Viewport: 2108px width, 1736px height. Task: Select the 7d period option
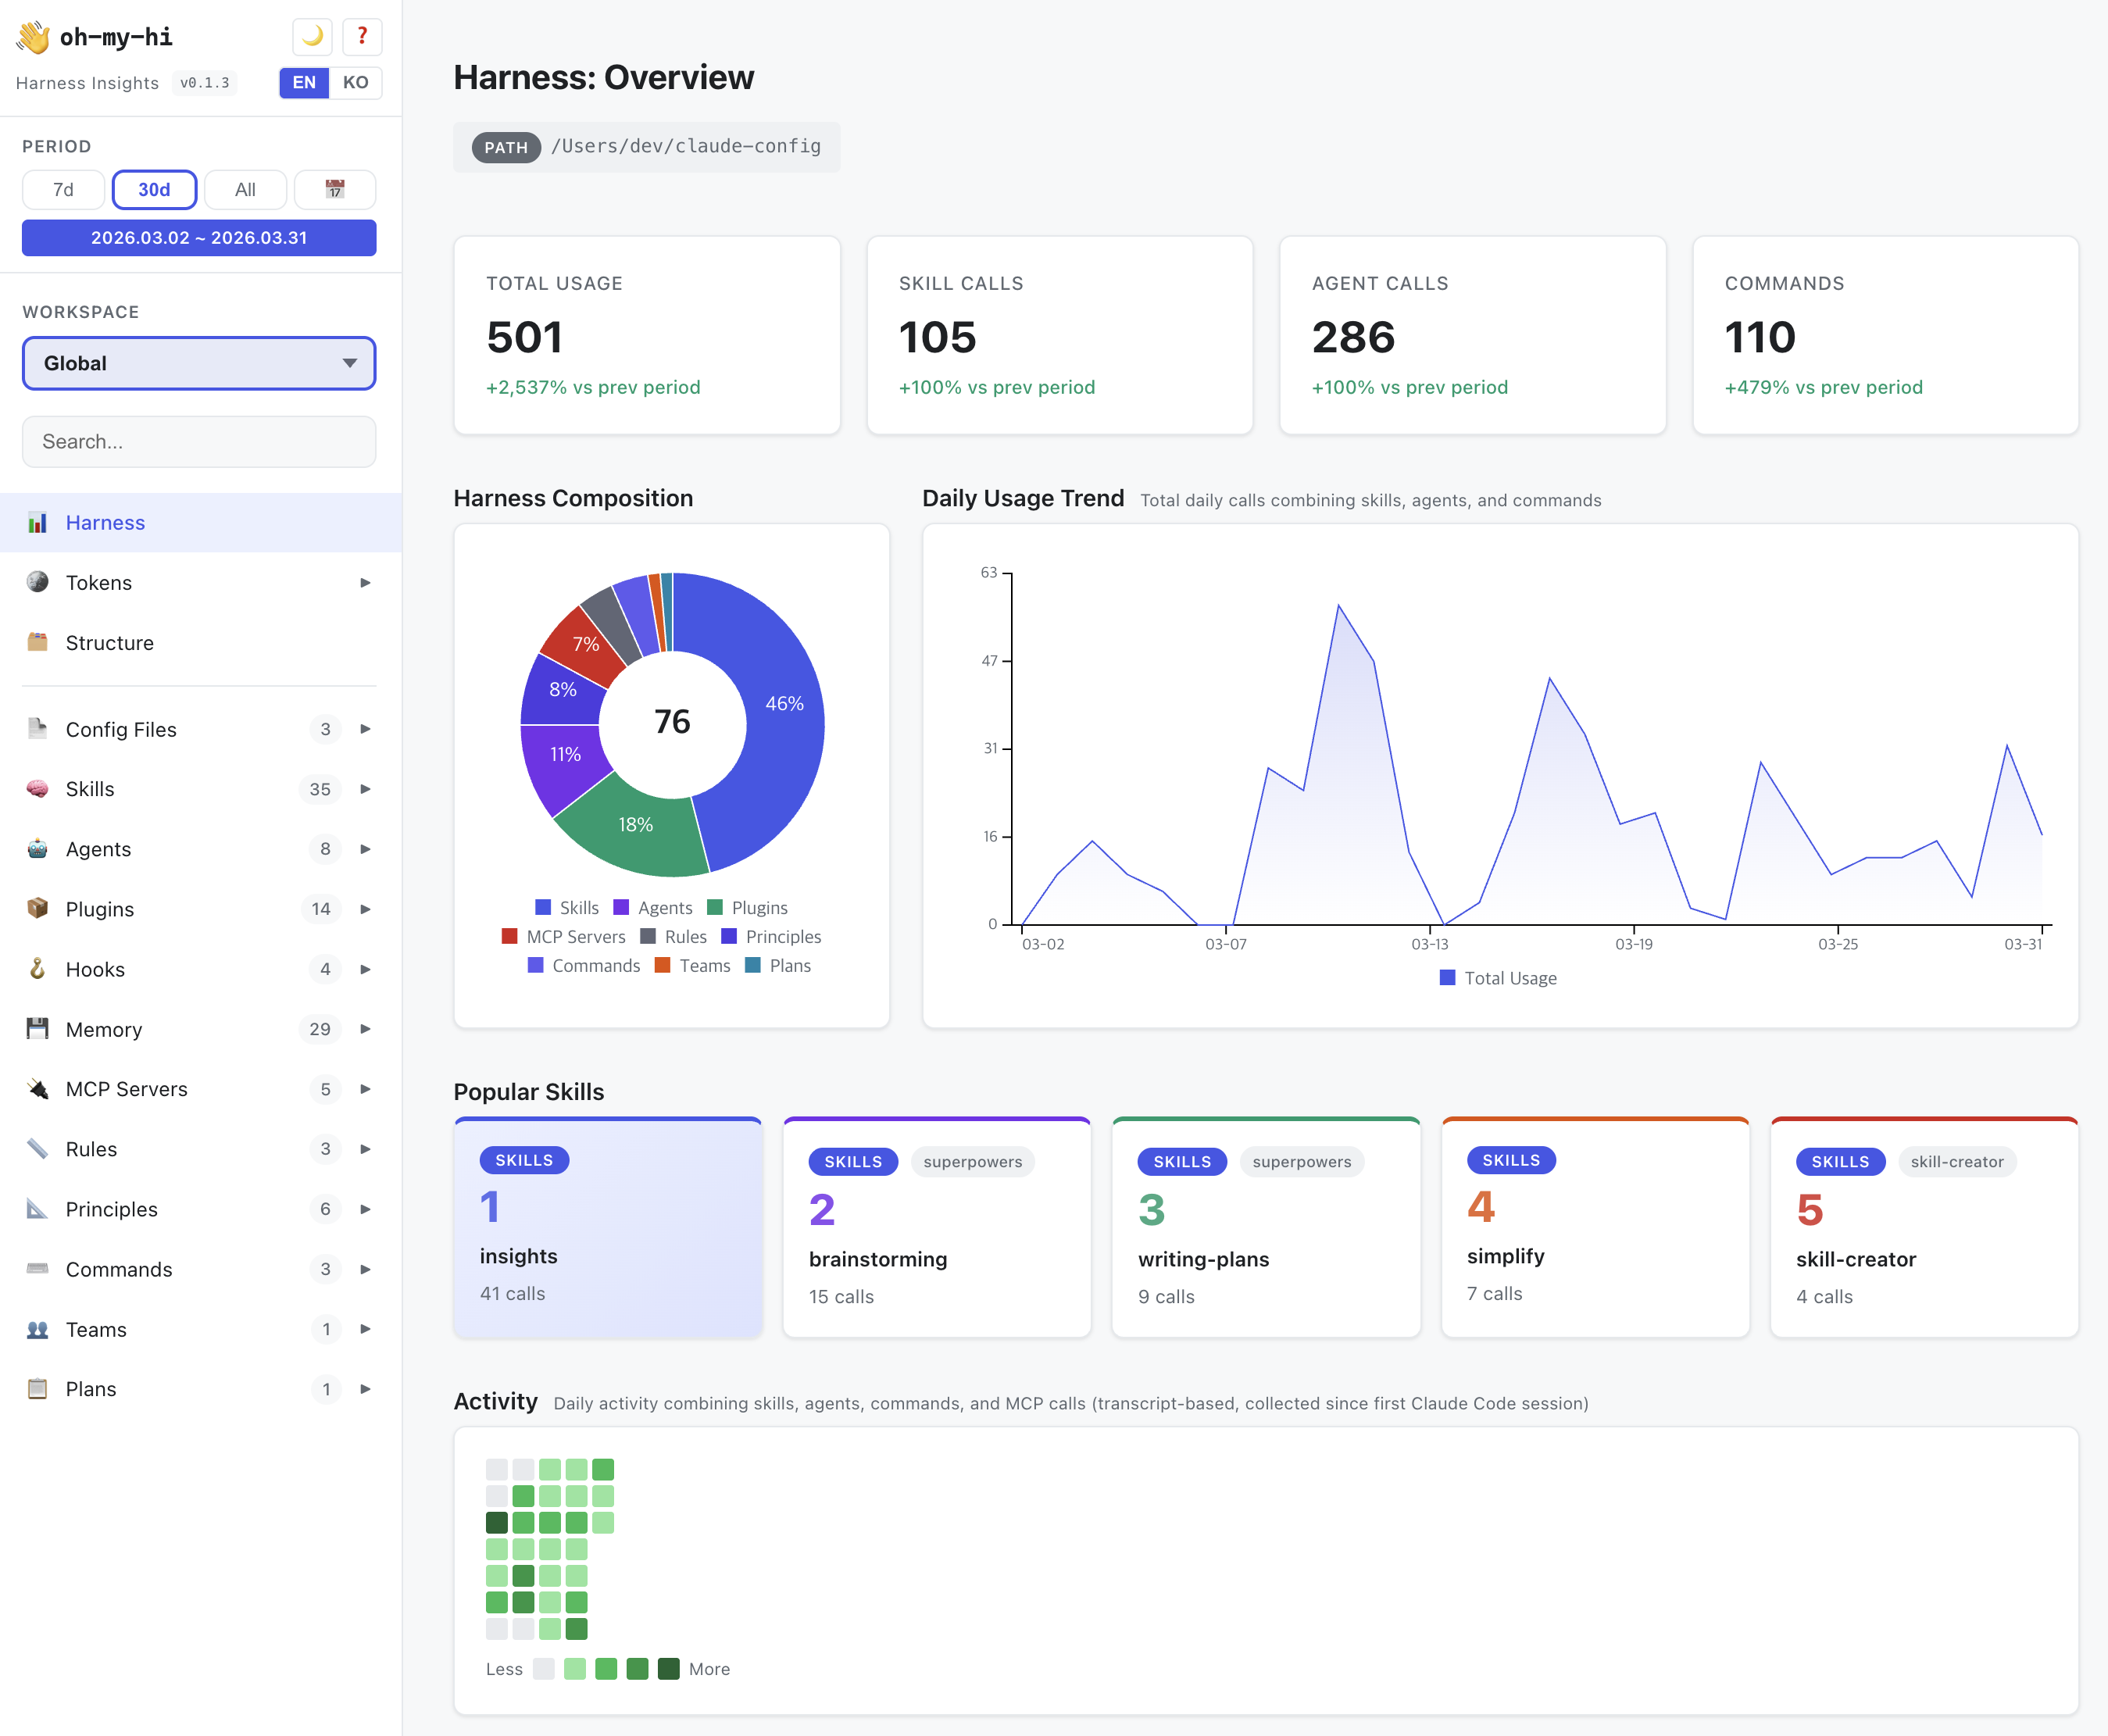pyautogui.click(x=63, y=189)
